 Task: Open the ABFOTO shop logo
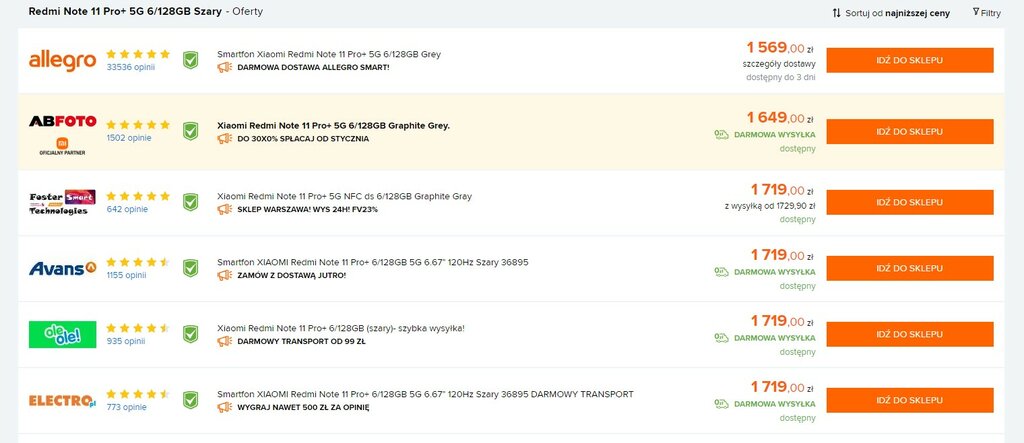(63, 122)
